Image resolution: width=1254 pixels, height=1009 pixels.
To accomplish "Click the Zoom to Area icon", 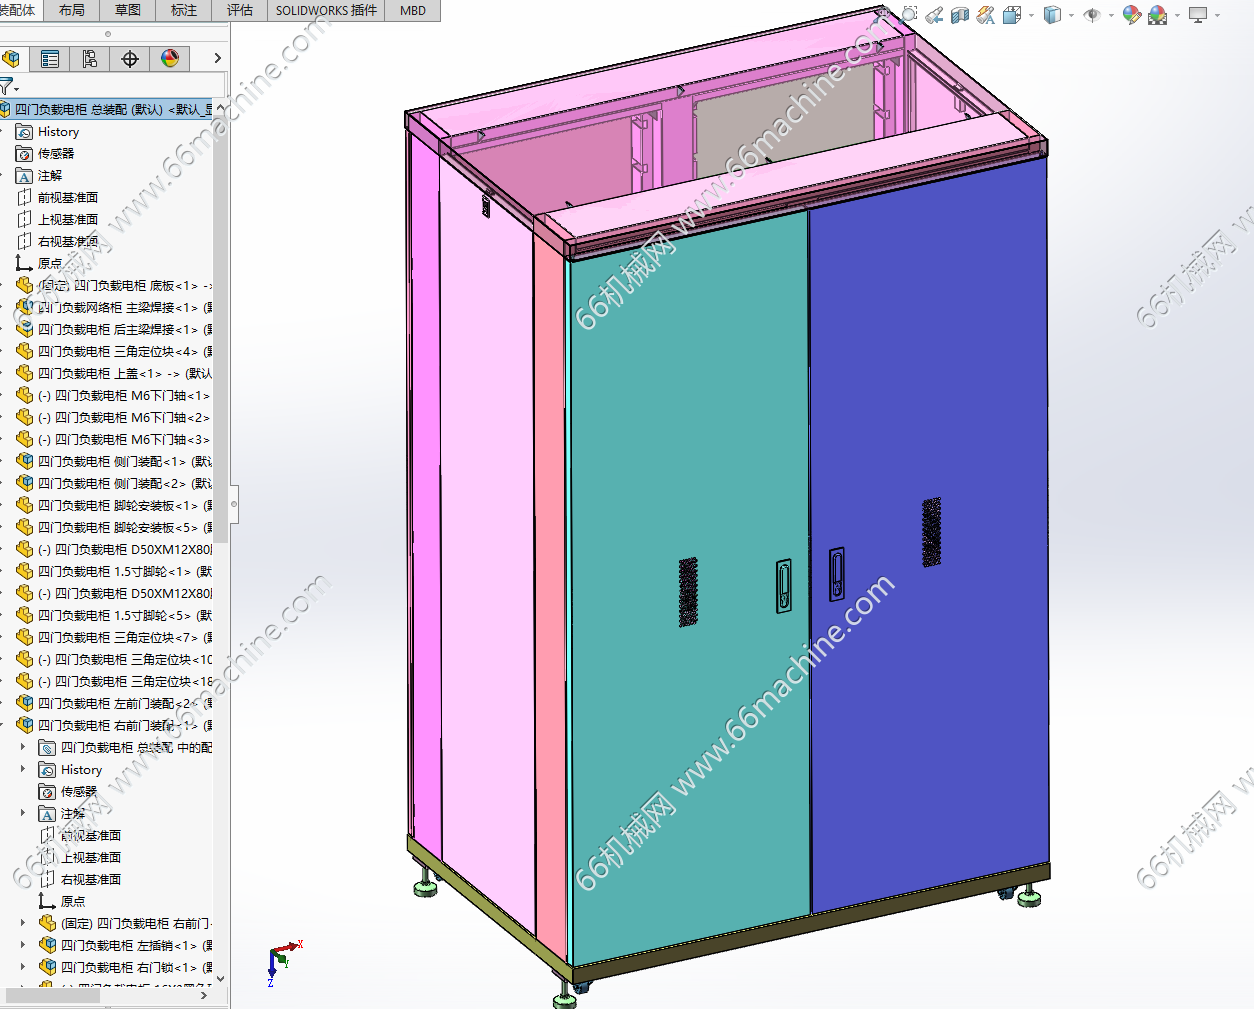I will coord(908,15).
